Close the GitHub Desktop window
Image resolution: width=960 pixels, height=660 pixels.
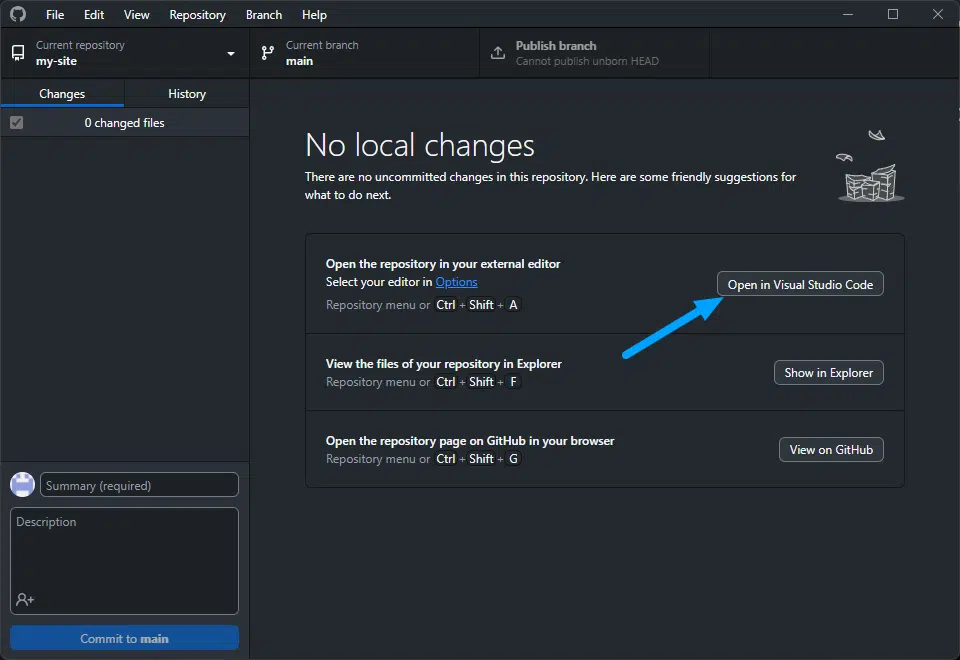point(937,14)
